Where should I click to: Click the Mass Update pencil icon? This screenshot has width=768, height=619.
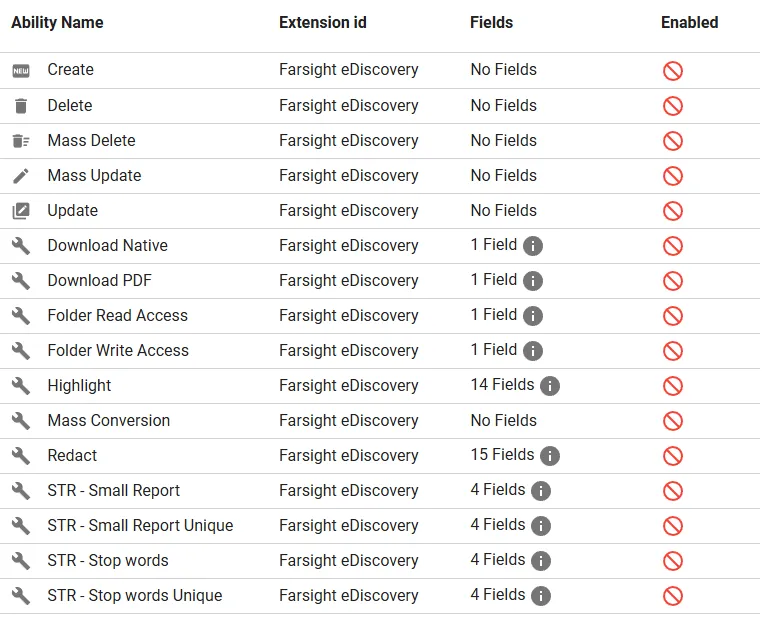(21, 176)
